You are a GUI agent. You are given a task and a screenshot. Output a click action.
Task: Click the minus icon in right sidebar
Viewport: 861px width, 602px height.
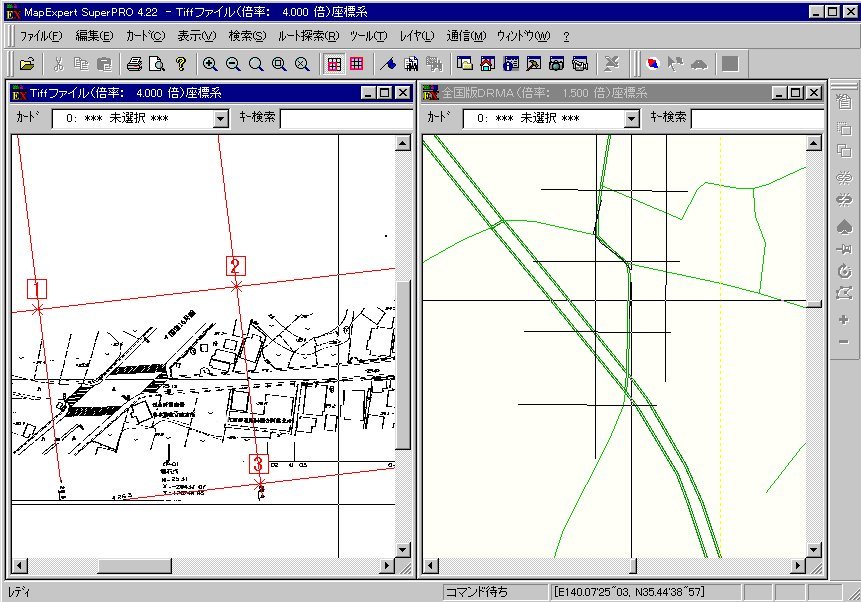(x=844, y=342)
